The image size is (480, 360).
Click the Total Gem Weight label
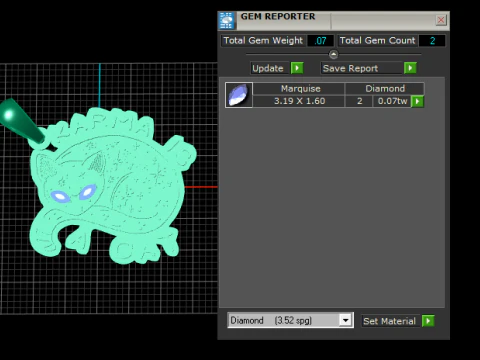[263, 41]
